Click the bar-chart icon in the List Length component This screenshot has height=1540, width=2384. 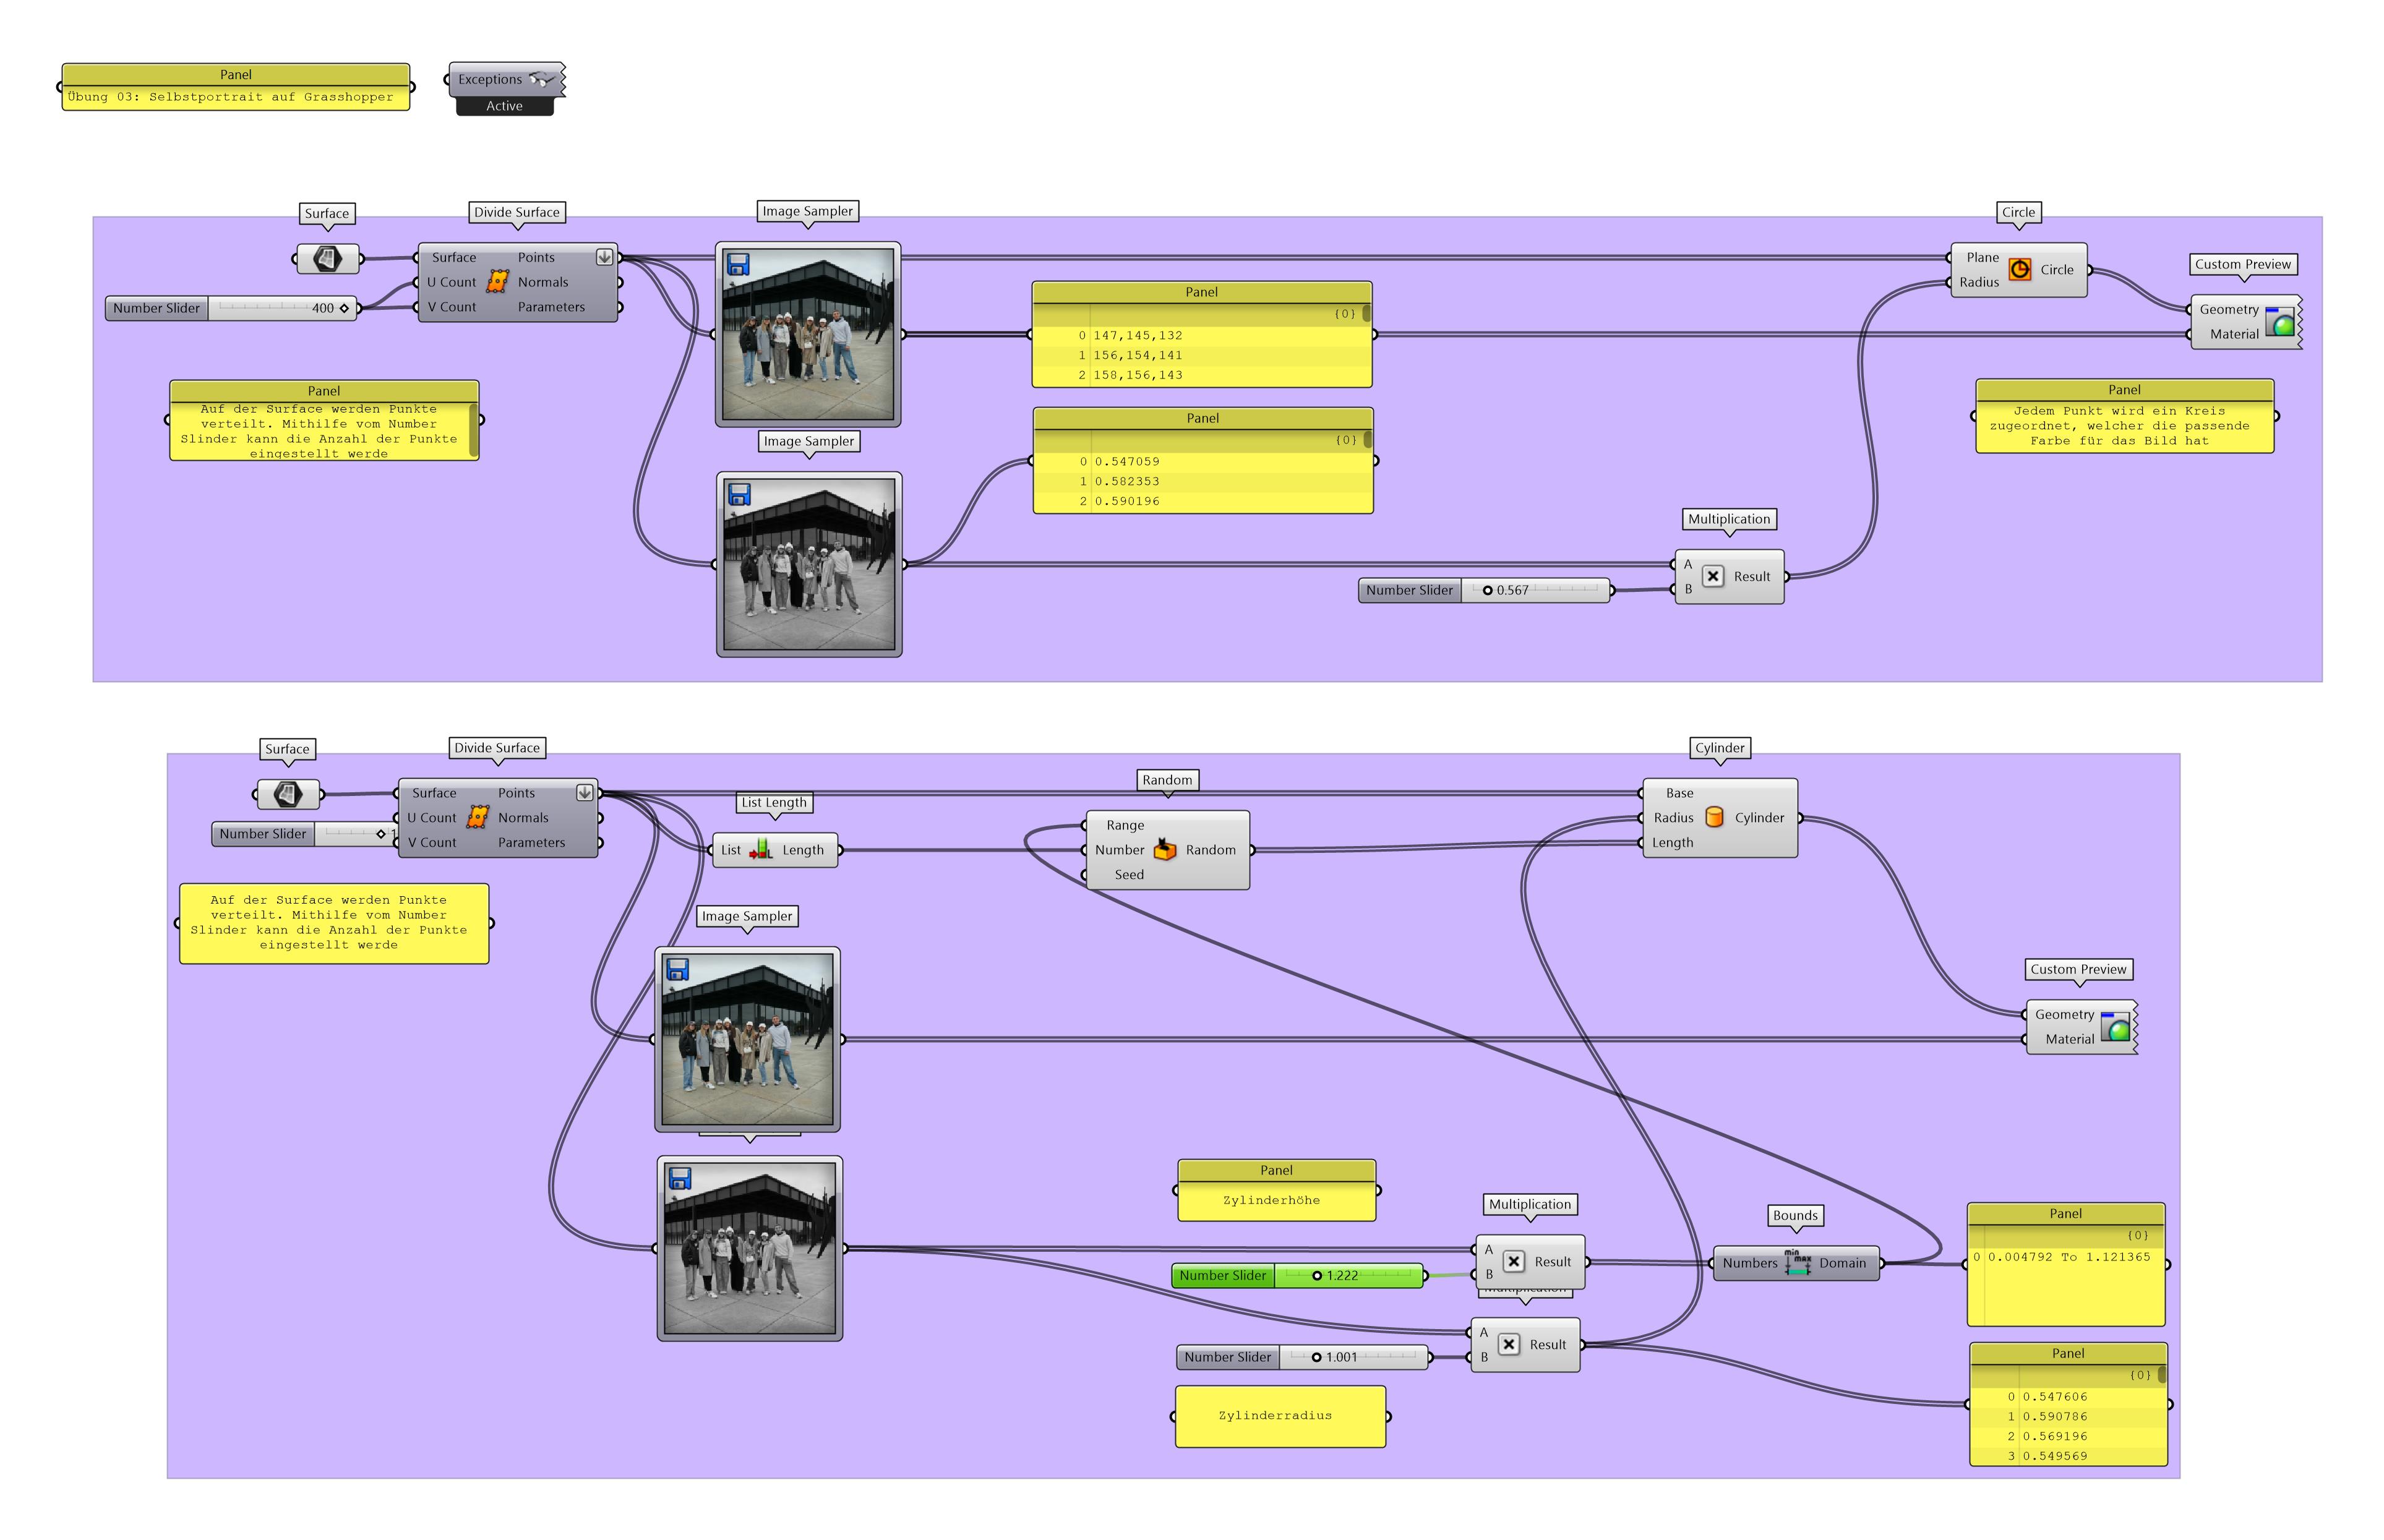coord(762,850)
